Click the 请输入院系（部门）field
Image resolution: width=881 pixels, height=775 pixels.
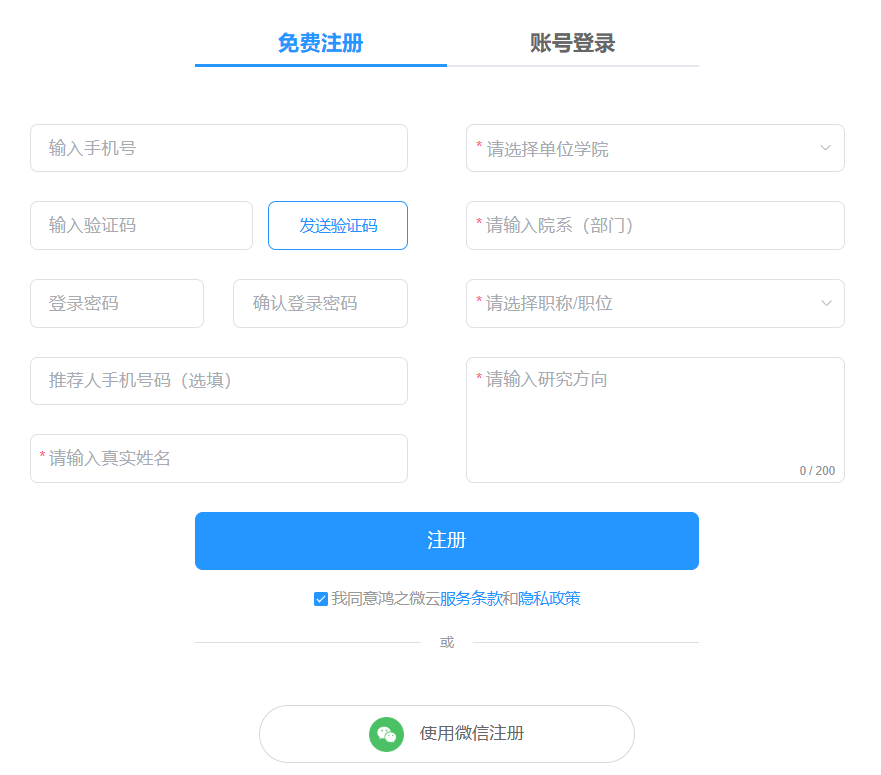point(655,226)
